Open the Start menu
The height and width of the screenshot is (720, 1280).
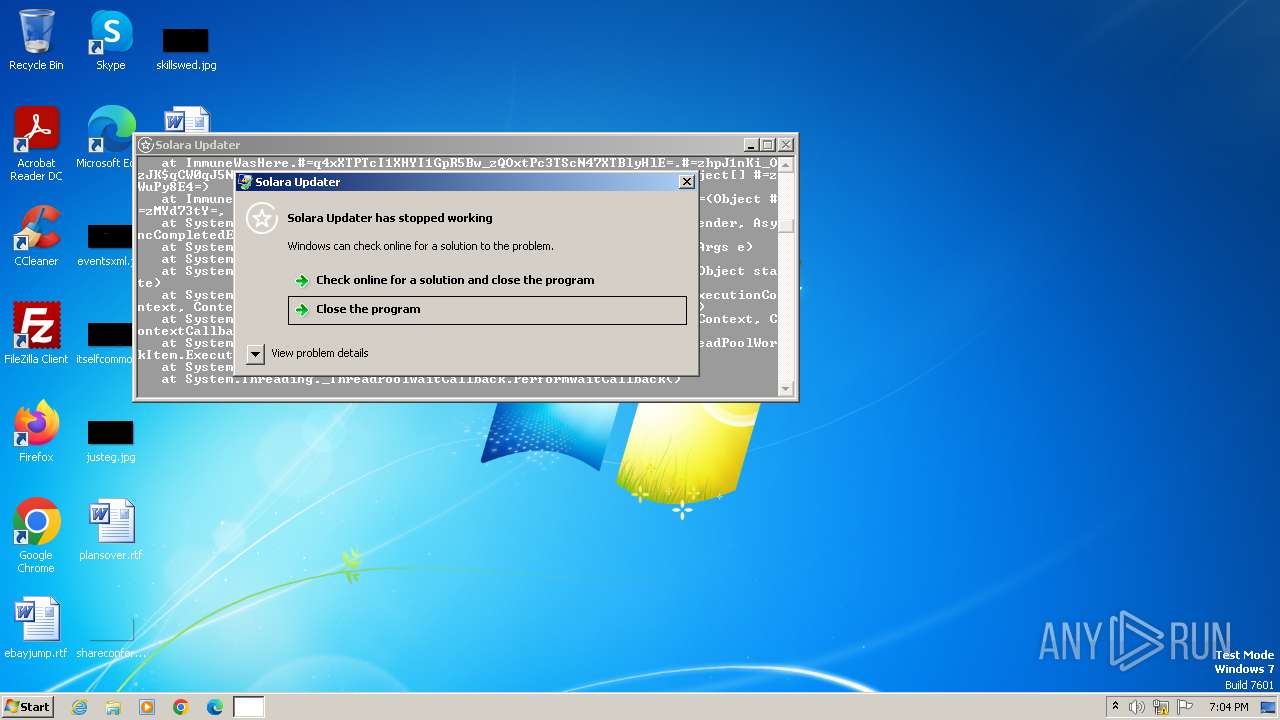pos(28,707)
